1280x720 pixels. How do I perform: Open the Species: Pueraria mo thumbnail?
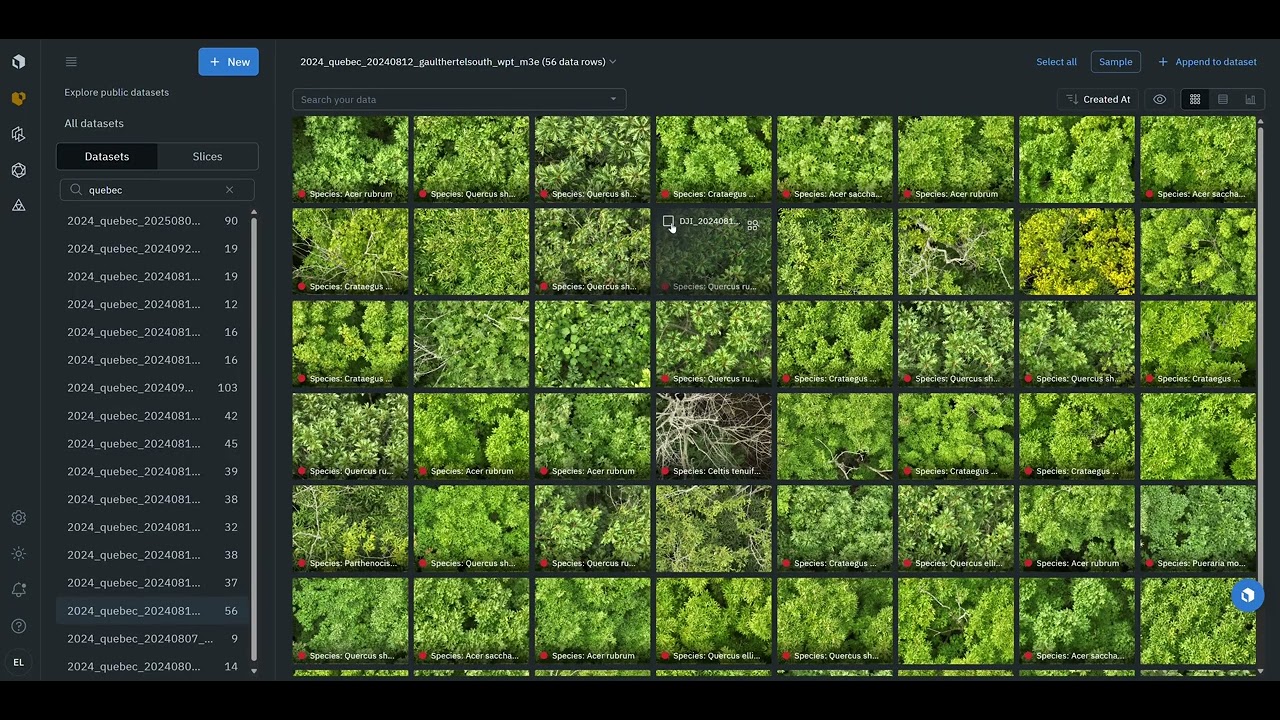1198,528
